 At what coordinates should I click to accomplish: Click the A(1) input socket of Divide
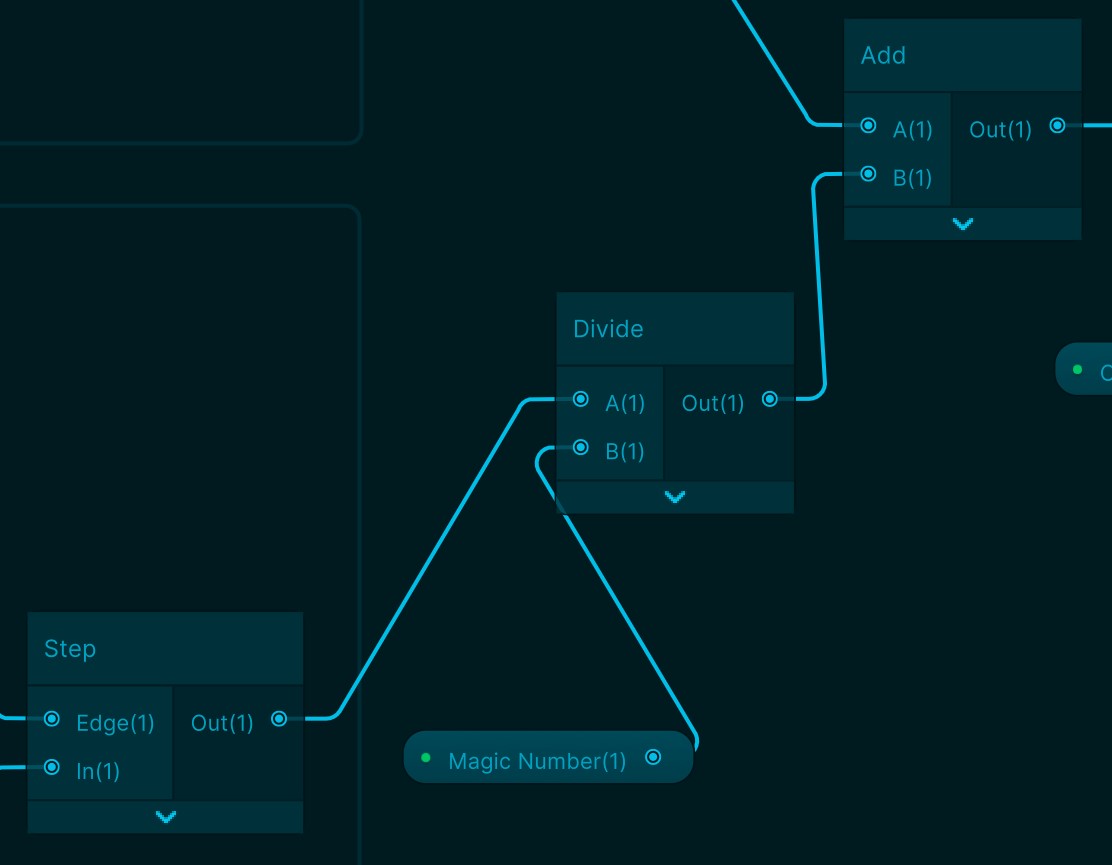click(x=580, y=398)
